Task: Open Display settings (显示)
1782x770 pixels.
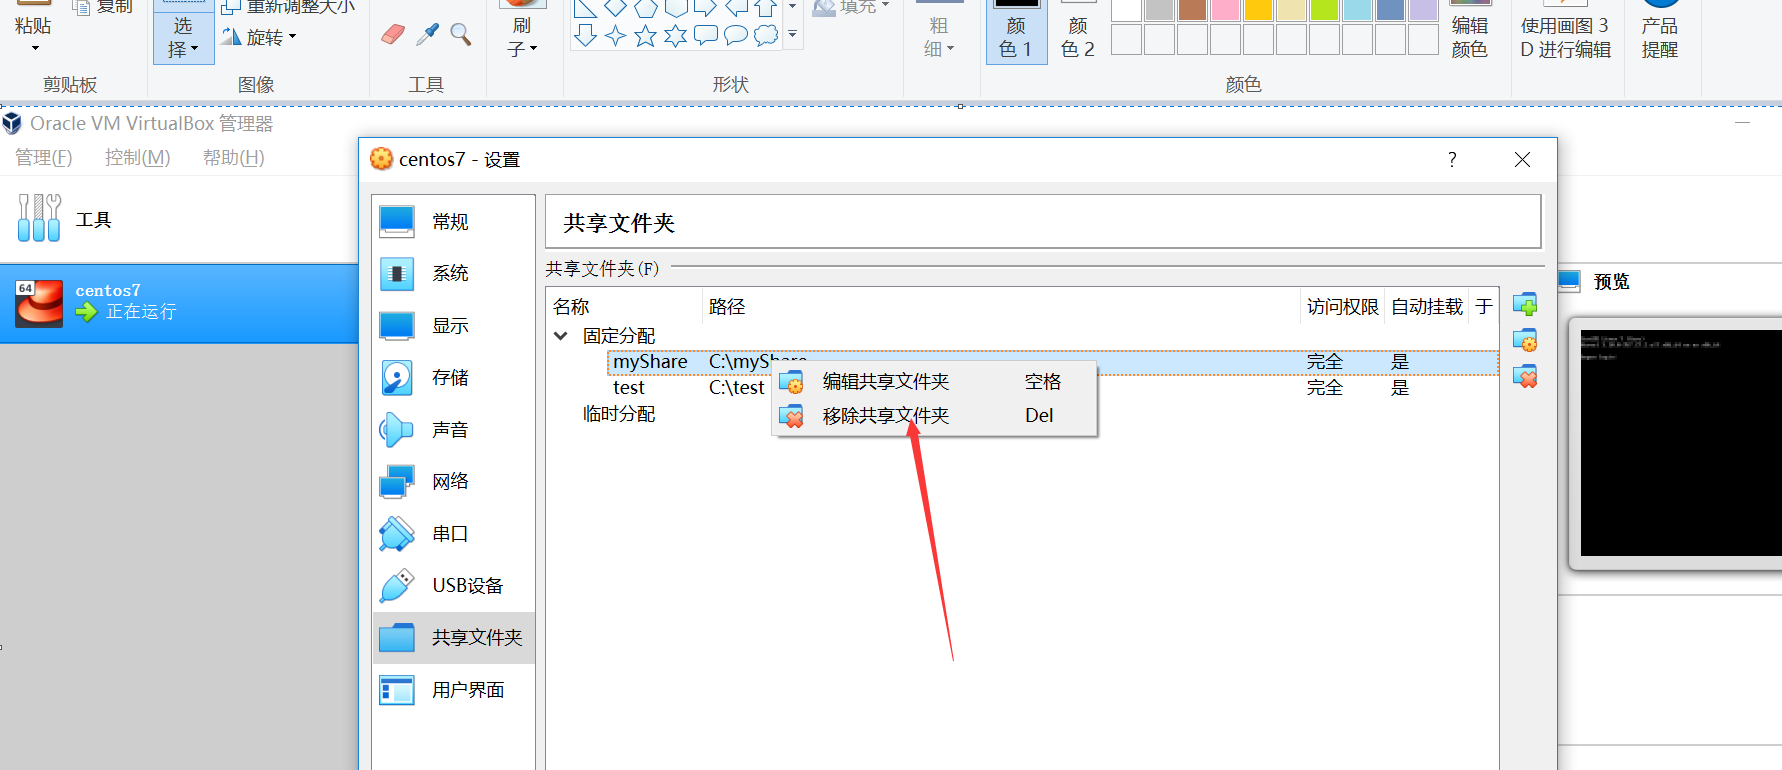Action: point(454,325)
